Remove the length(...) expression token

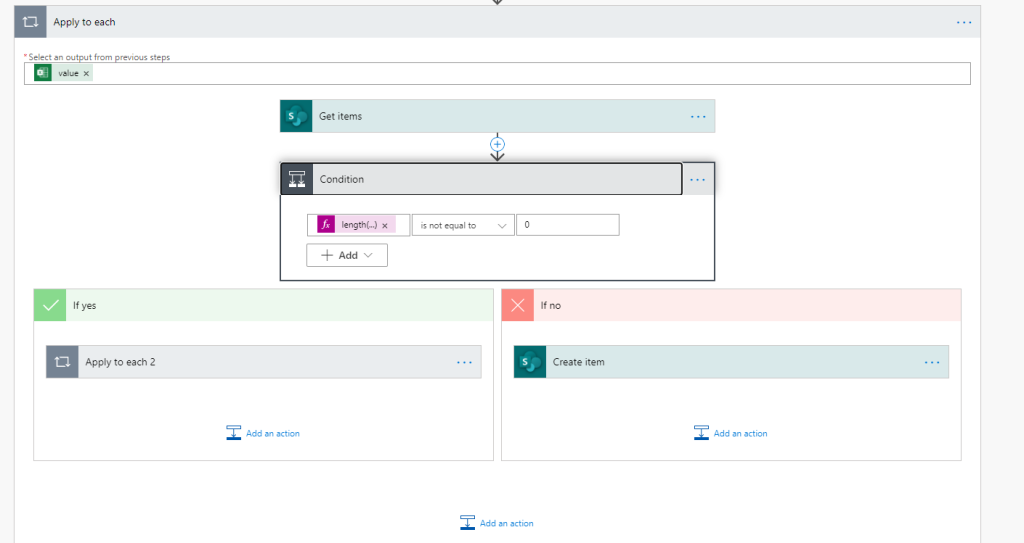(385, 225)
